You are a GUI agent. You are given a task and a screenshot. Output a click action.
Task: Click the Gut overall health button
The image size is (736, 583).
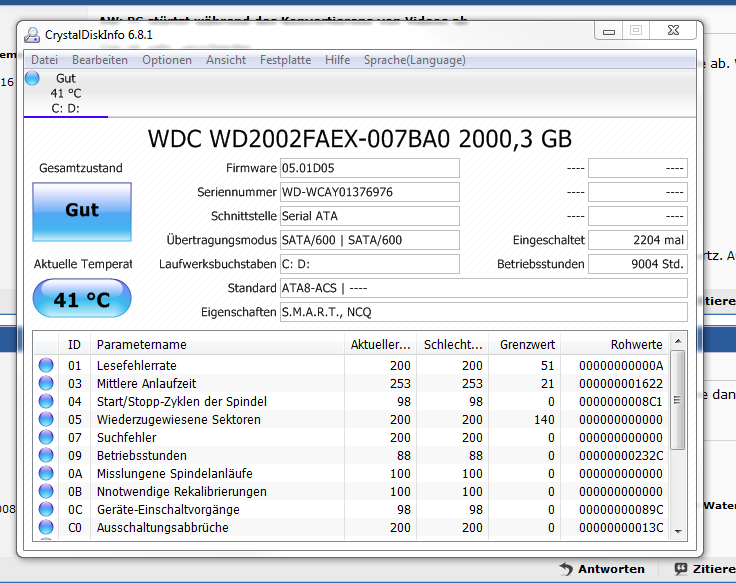[x=82, y=212]
